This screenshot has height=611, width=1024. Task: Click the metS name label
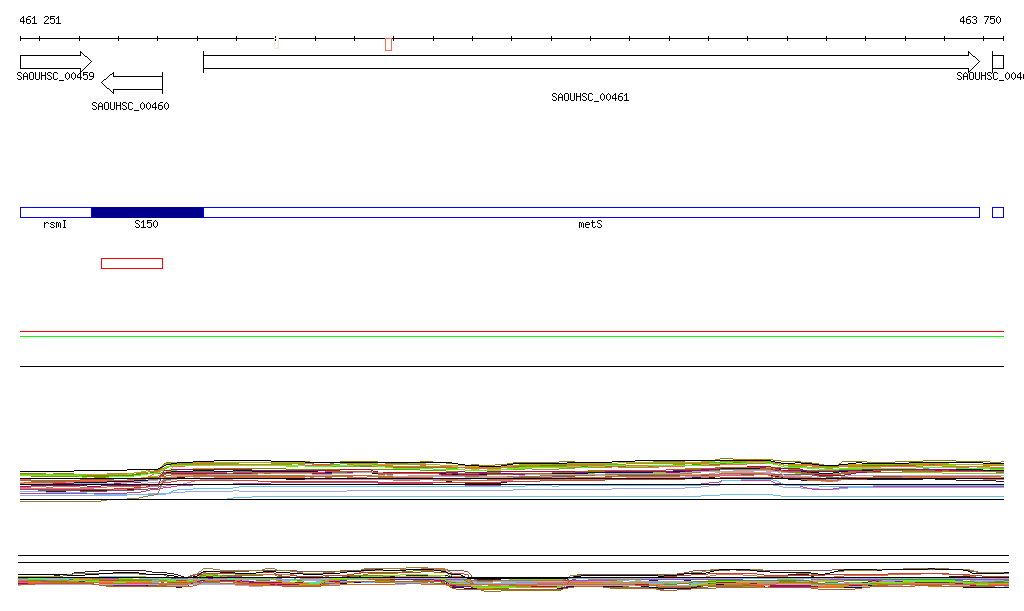click(590, 225)
